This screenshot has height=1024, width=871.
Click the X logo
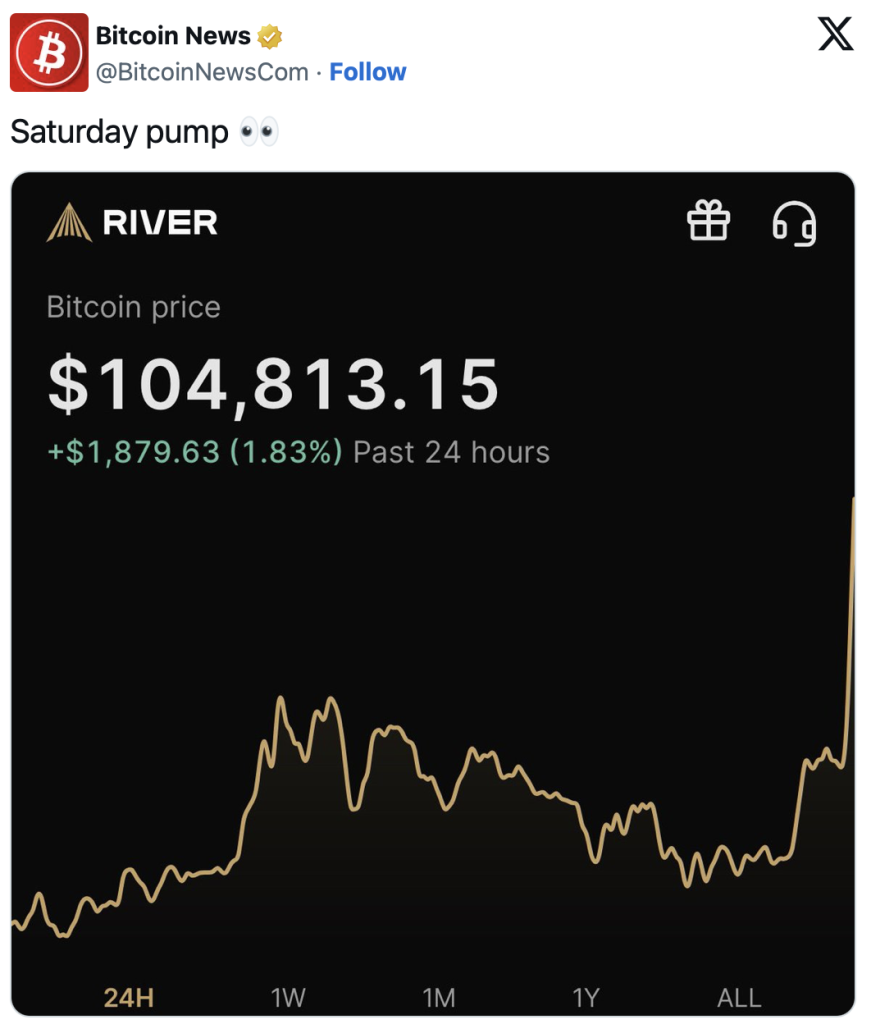[x=836, y=34]
